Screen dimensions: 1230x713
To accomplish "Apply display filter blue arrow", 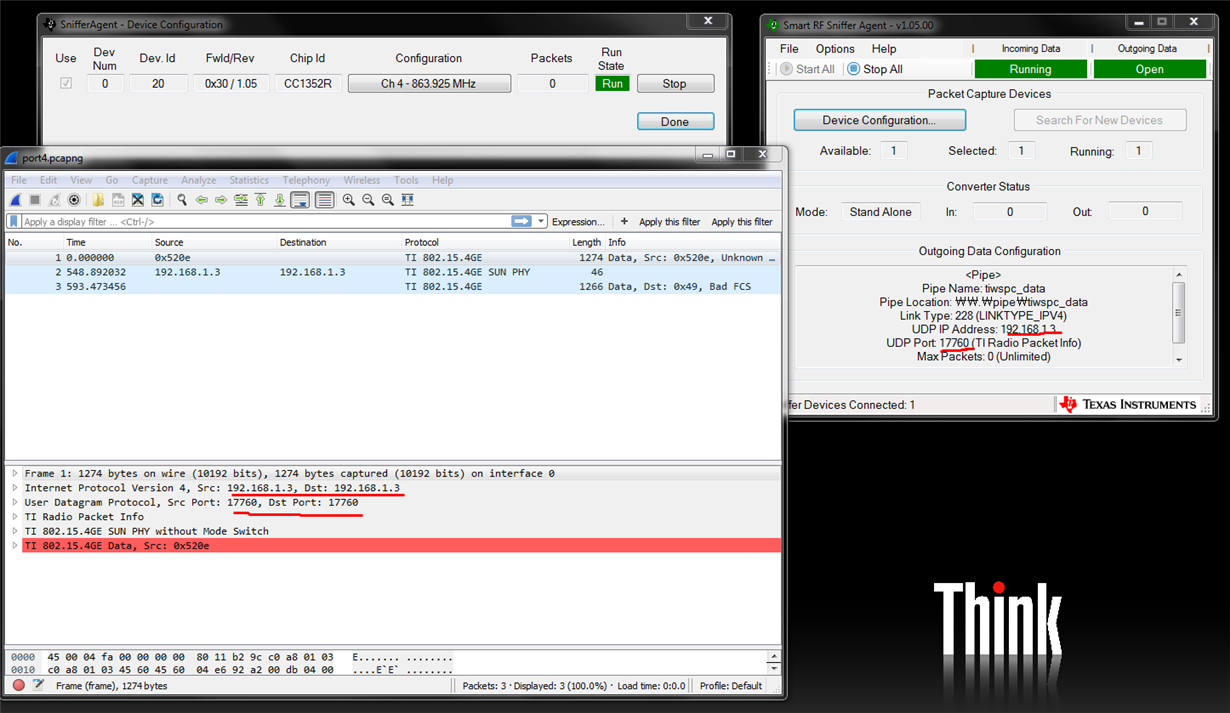I will click(521, 222).
